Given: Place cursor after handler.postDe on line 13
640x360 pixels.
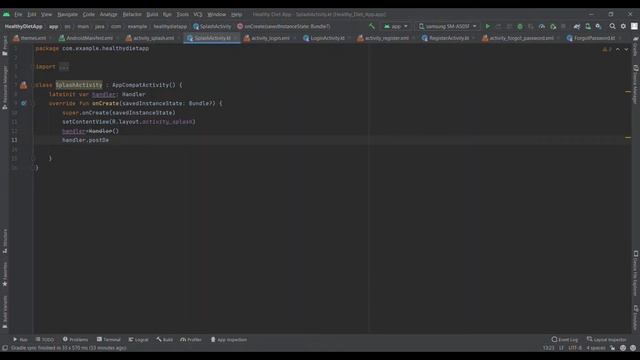Looking at the screenshot, I should click(109, 140).
